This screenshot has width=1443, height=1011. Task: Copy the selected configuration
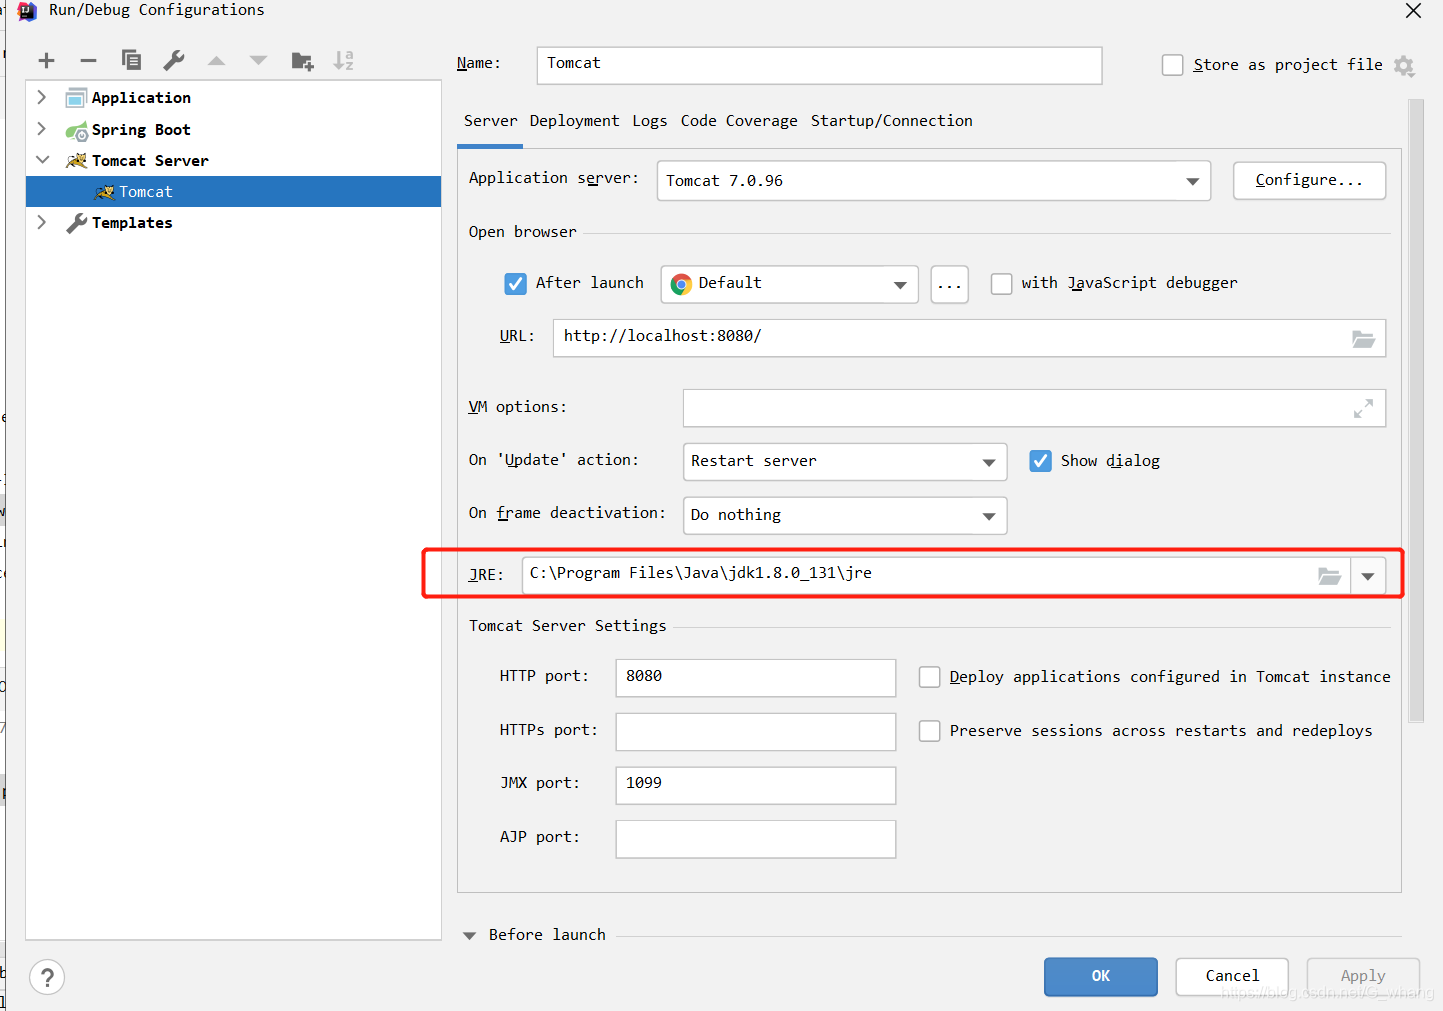(x=131, y=60)
